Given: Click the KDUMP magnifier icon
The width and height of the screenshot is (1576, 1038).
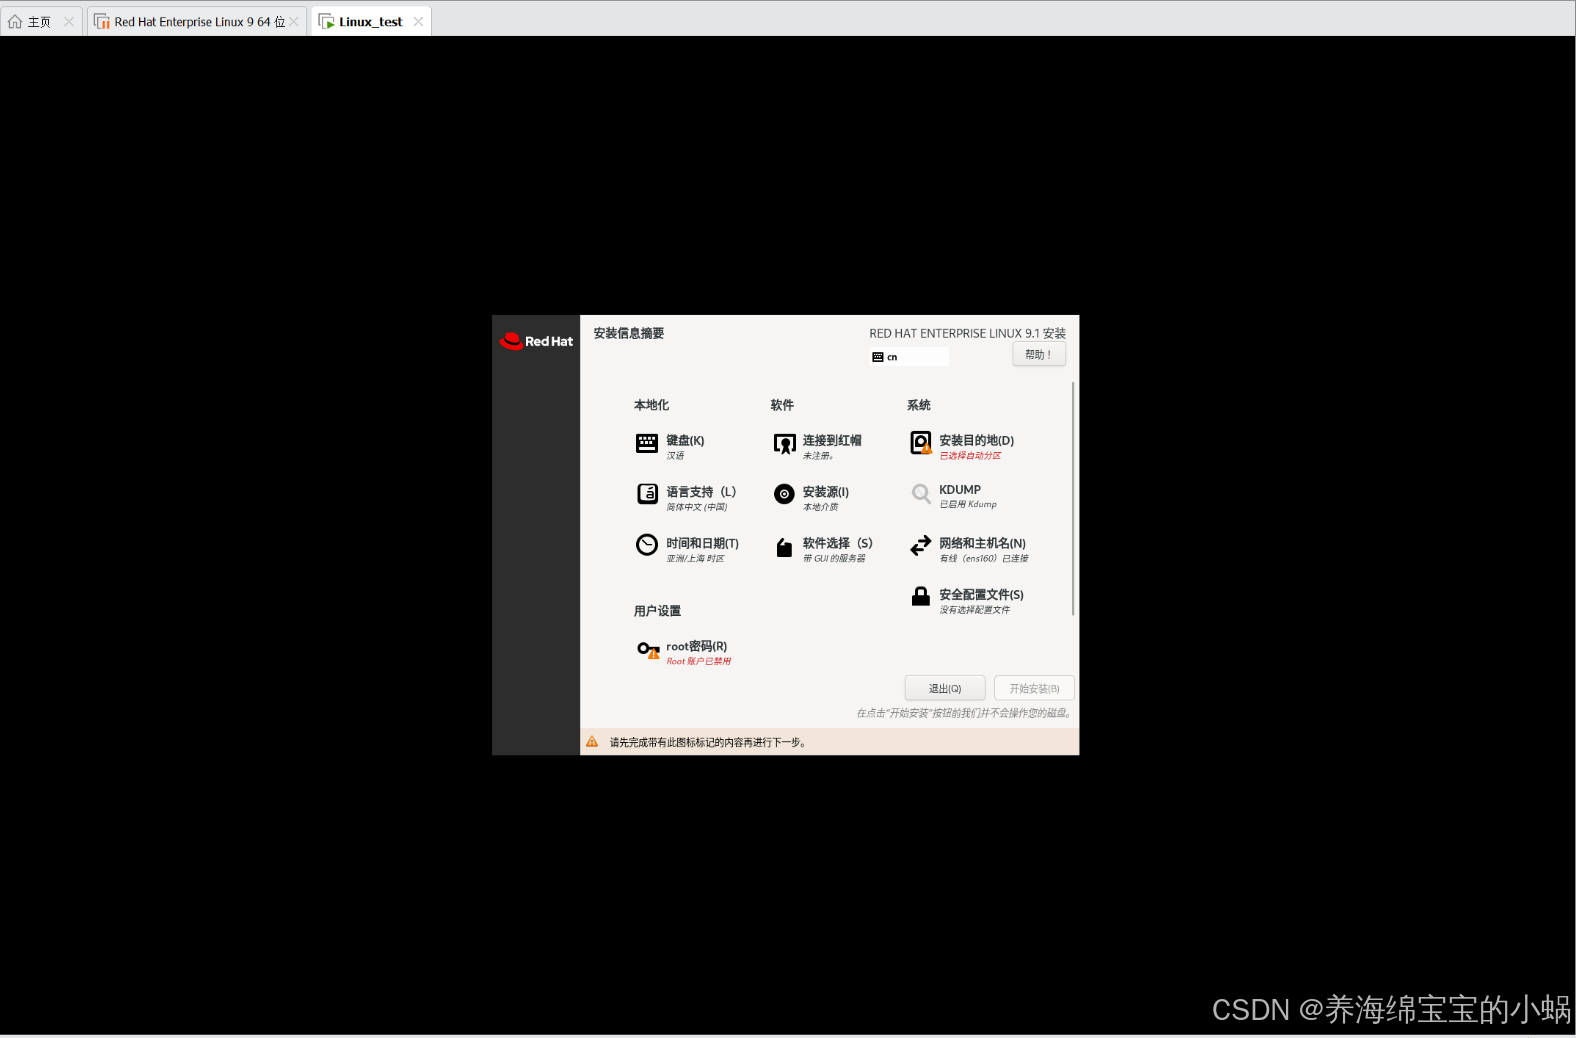Looking at the screenshot, I should click(x=921, y=494).
